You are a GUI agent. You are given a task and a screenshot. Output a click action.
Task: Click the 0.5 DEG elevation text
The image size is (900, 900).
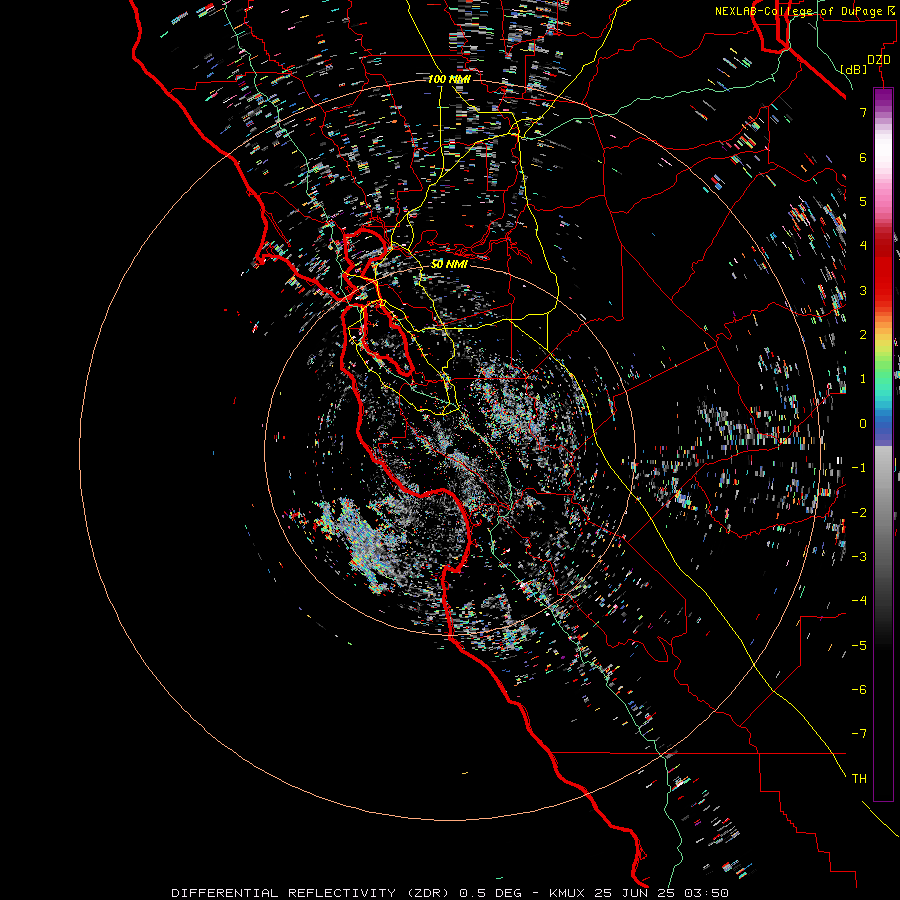(490, 893)
